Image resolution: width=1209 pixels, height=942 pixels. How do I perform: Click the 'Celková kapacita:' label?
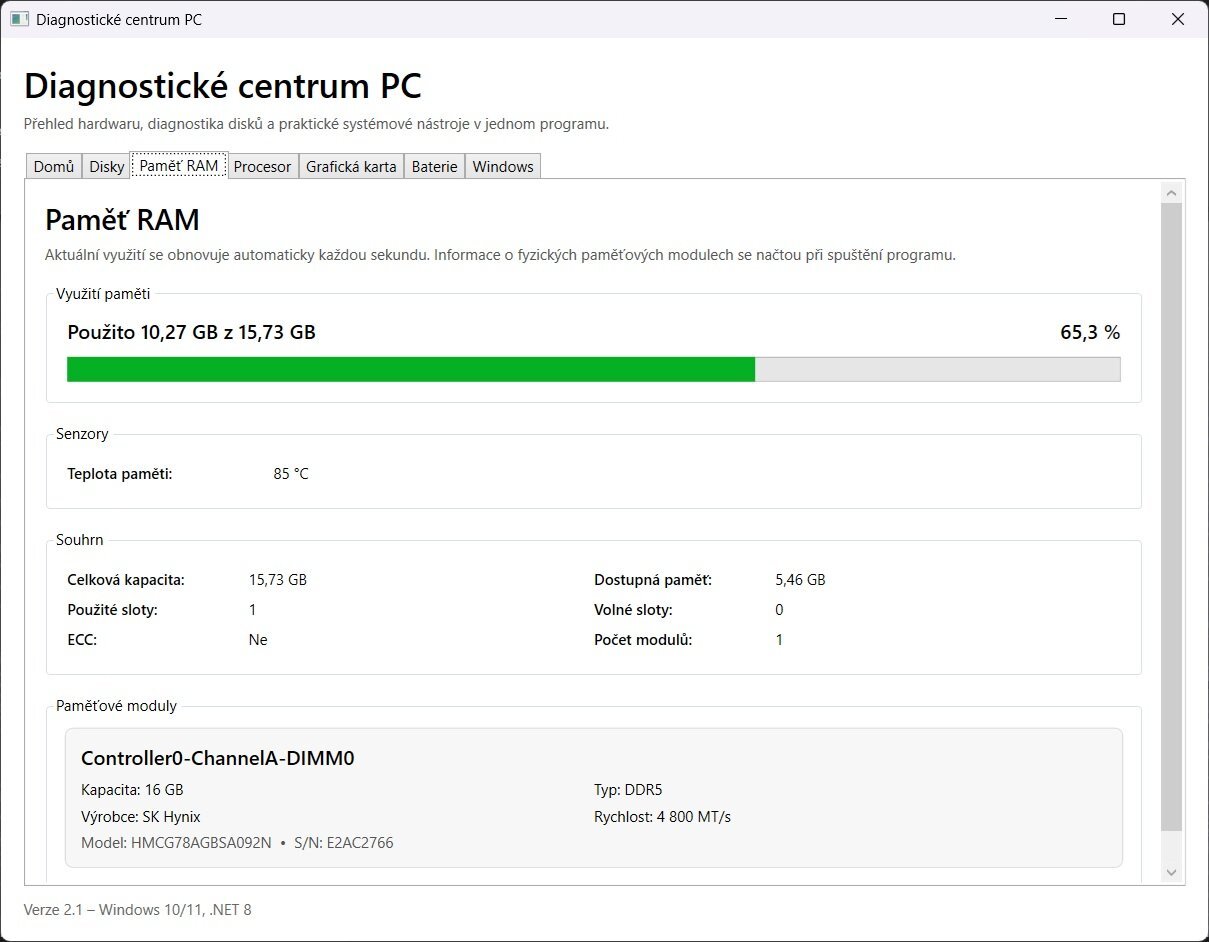click(x=126, y=580)
